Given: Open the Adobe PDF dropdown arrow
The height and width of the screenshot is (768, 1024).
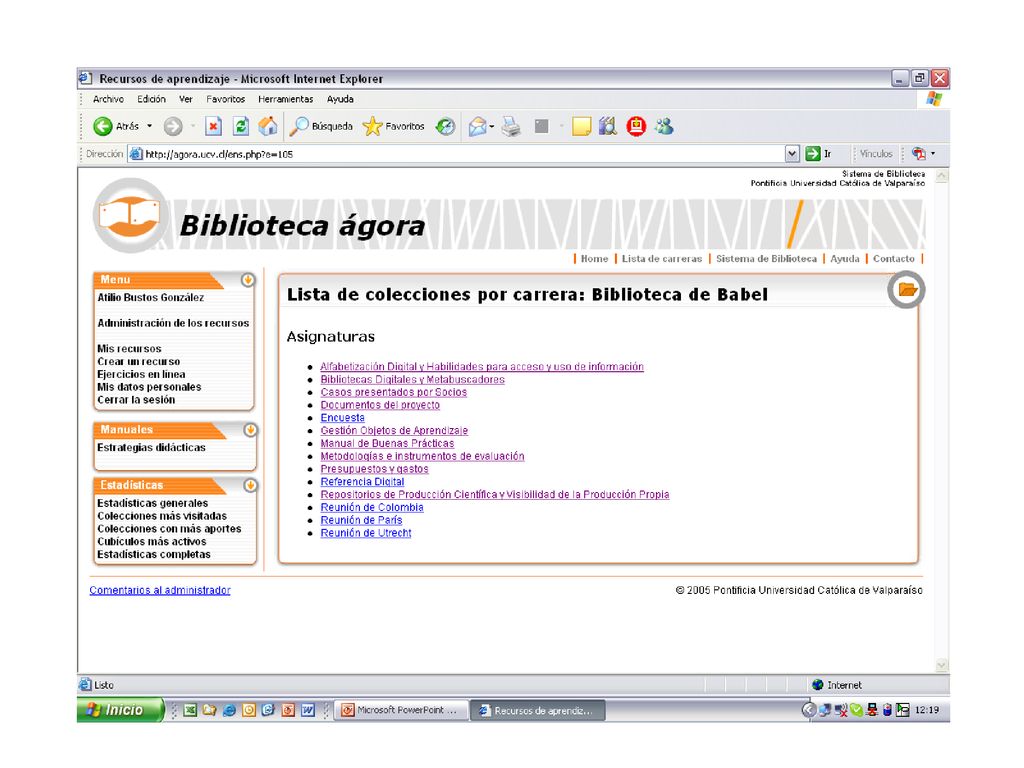Looking at the screenshot, I should [933, 154].
